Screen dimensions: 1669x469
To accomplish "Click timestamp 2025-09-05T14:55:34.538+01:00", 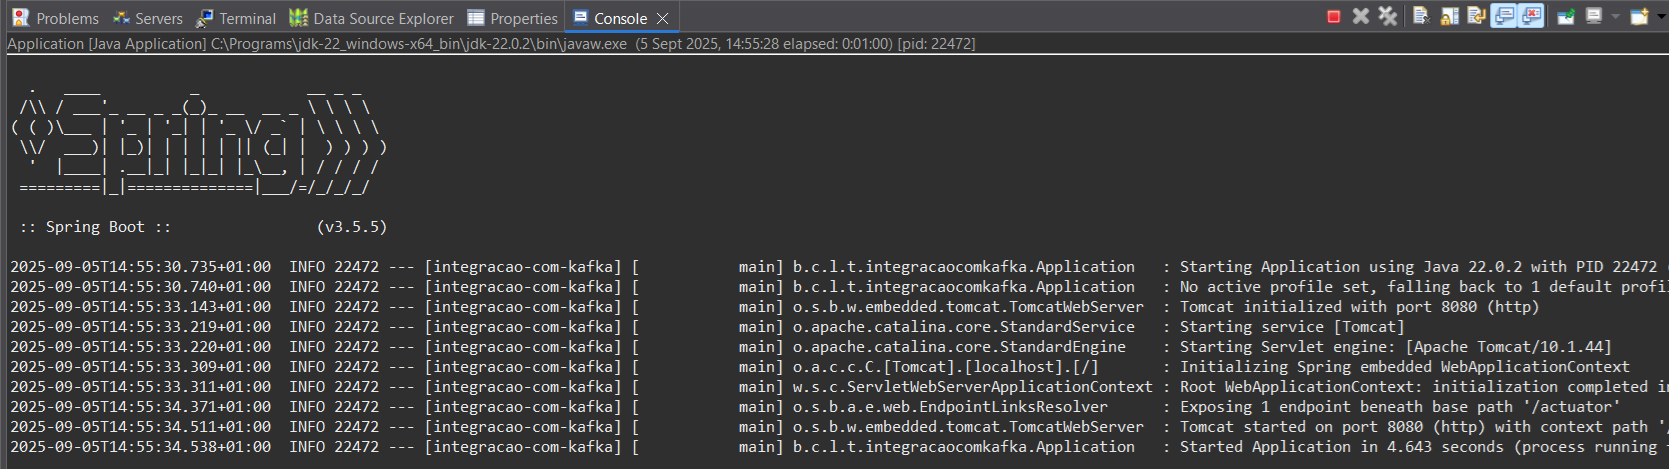I will (x=141, y=447).
